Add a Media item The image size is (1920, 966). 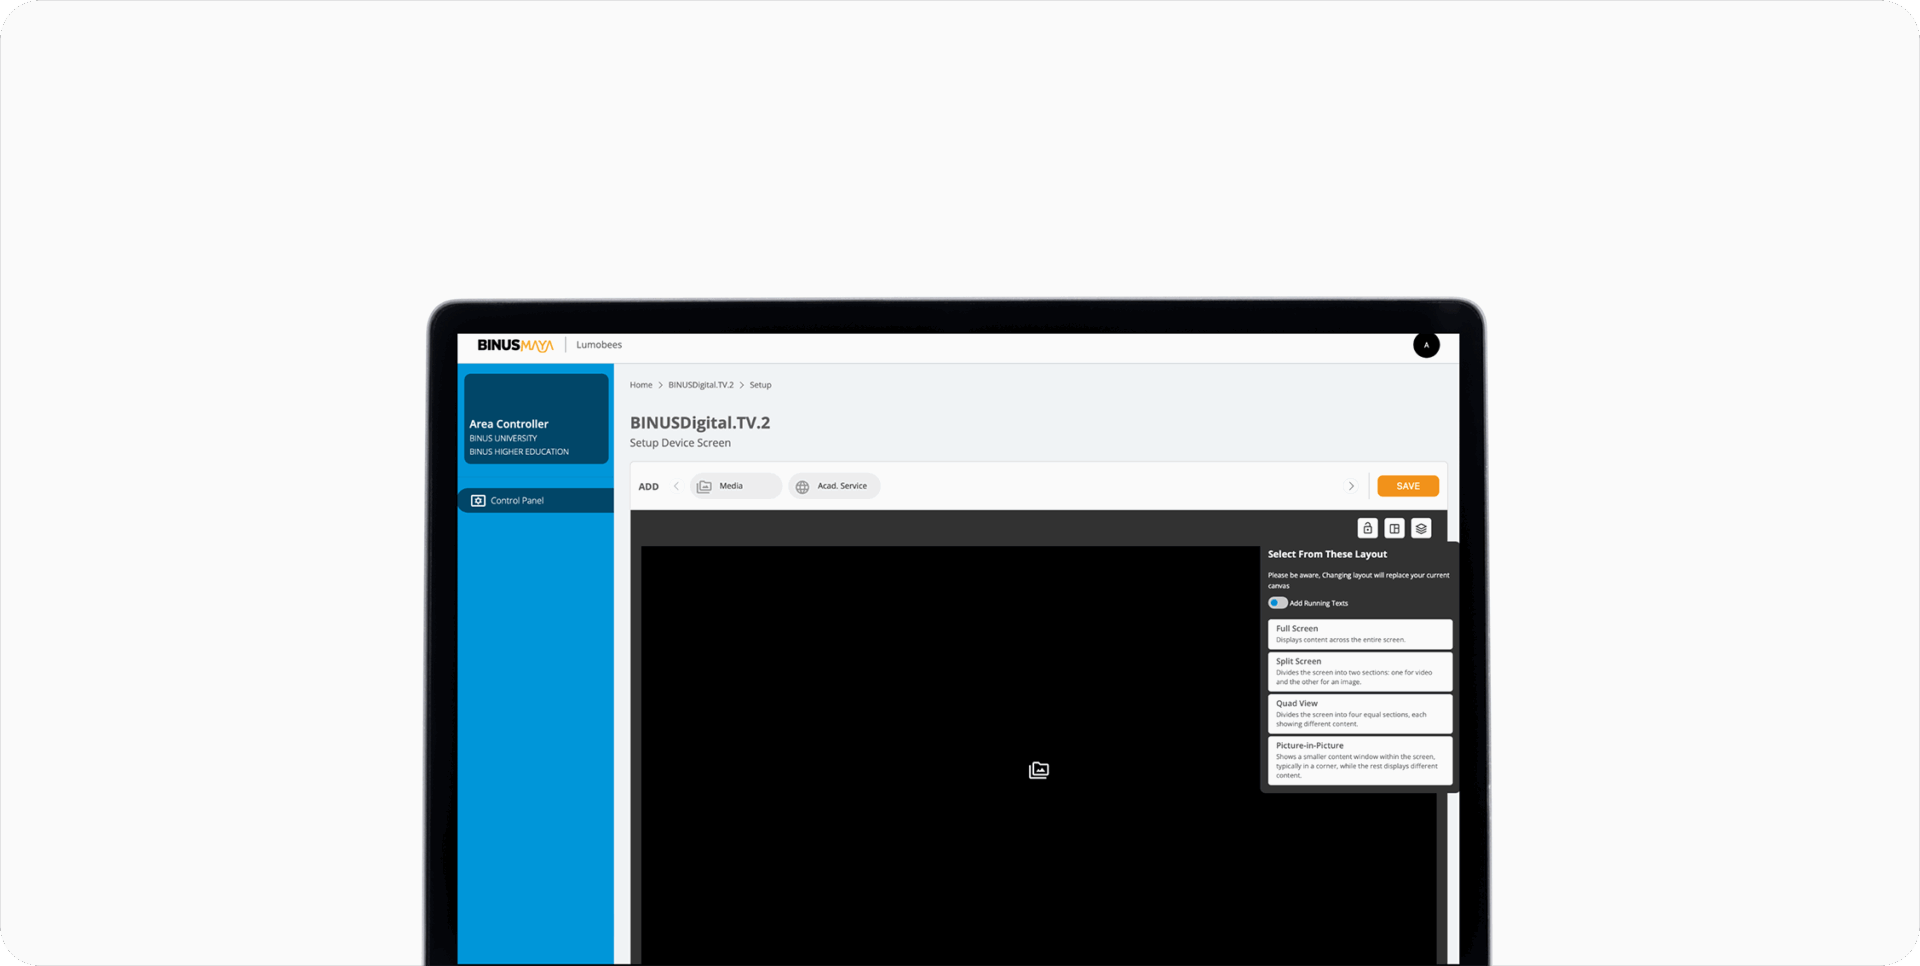click(735, 486)
